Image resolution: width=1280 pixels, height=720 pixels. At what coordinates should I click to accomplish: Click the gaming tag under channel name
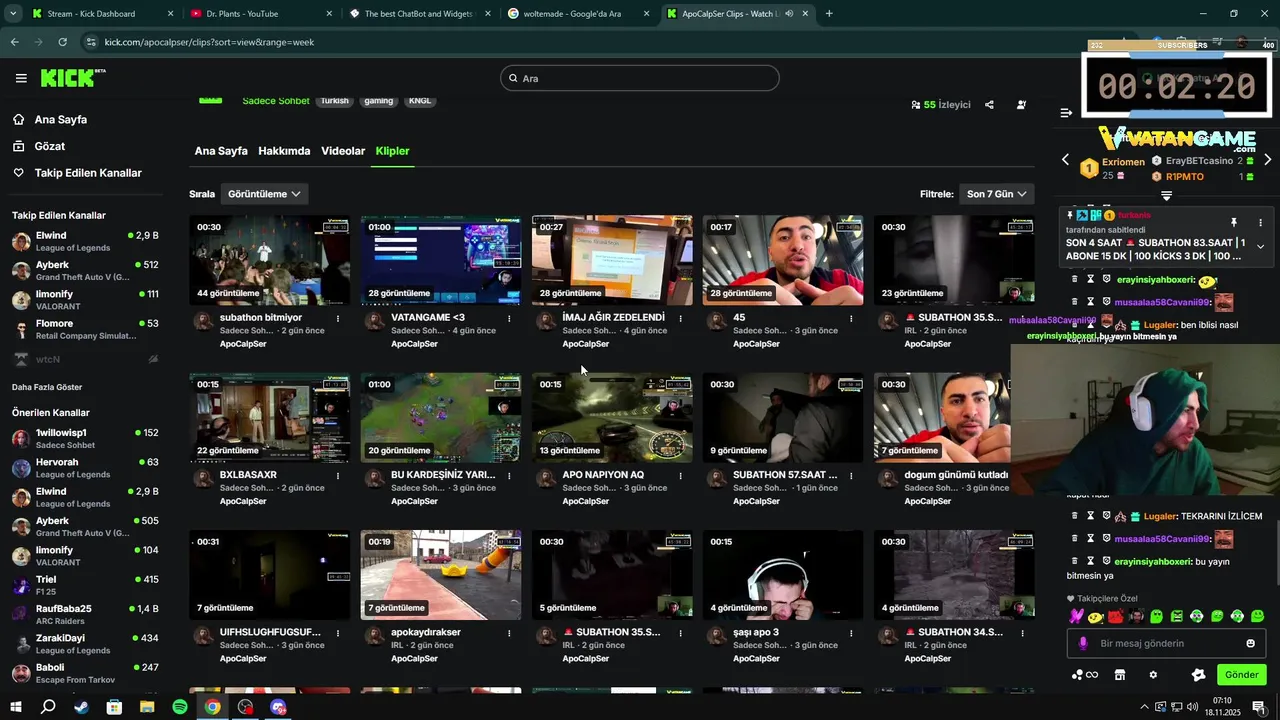click(x=378, y=101)
